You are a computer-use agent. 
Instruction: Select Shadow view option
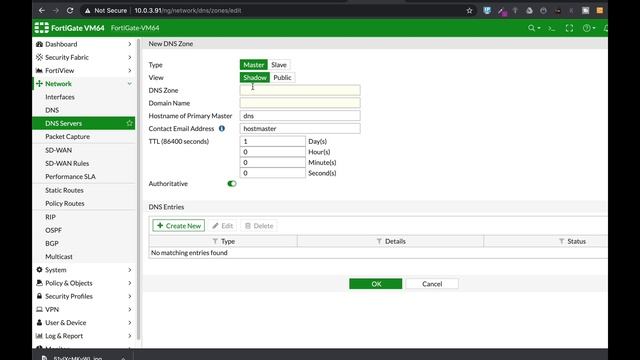click(255, 77)
